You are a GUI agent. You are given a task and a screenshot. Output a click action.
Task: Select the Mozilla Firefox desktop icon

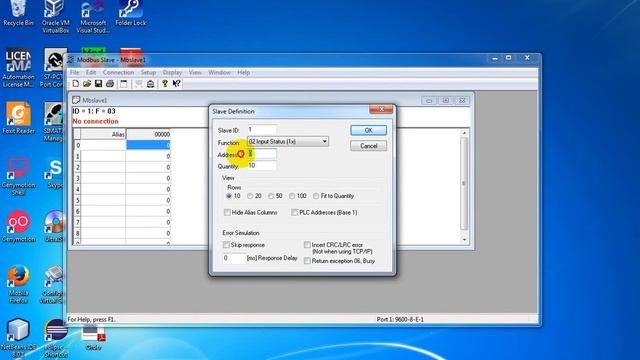coord(18,285)
